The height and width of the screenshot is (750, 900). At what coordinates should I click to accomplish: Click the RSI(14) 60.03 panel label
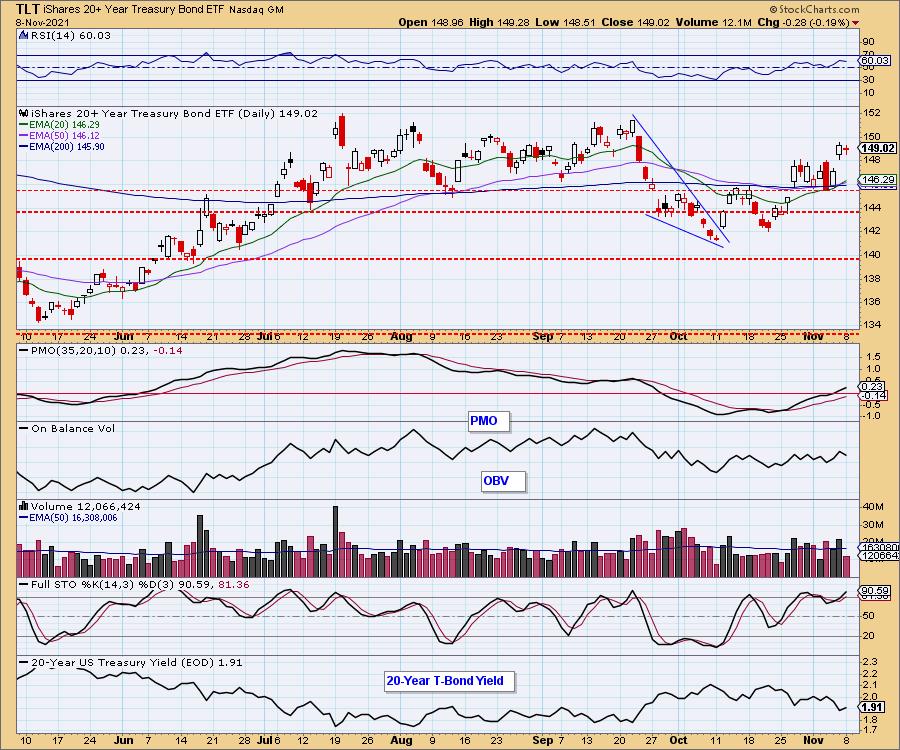(x=71, y=35)
